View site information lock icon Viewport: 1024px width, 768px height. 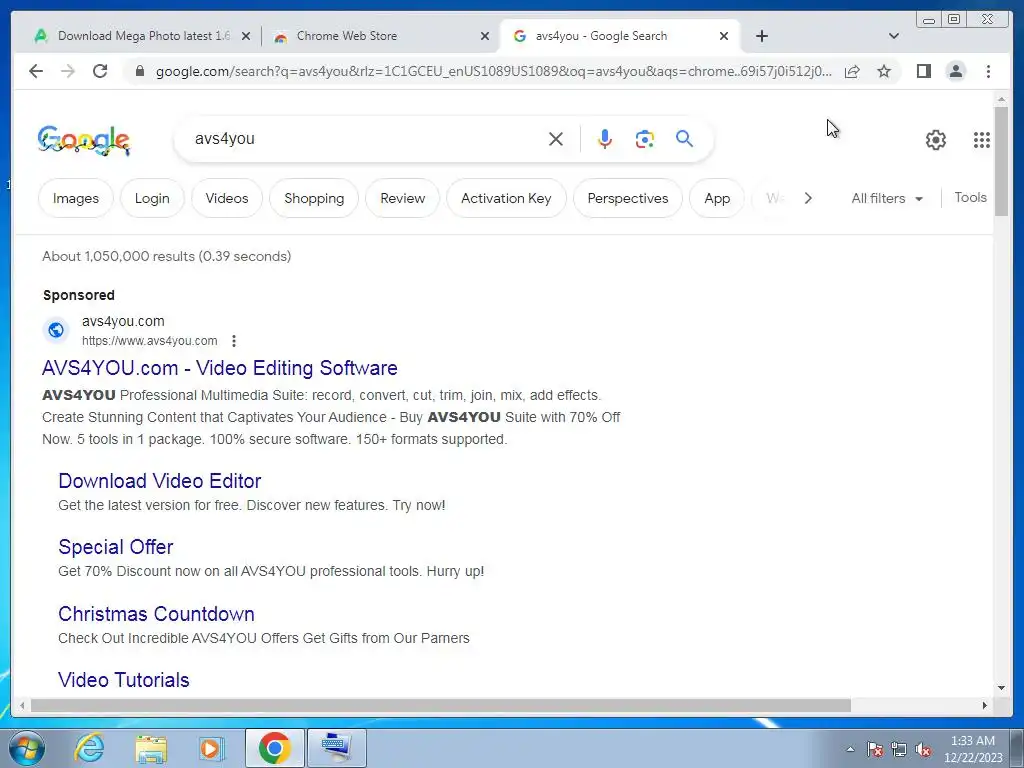[140, 71]
